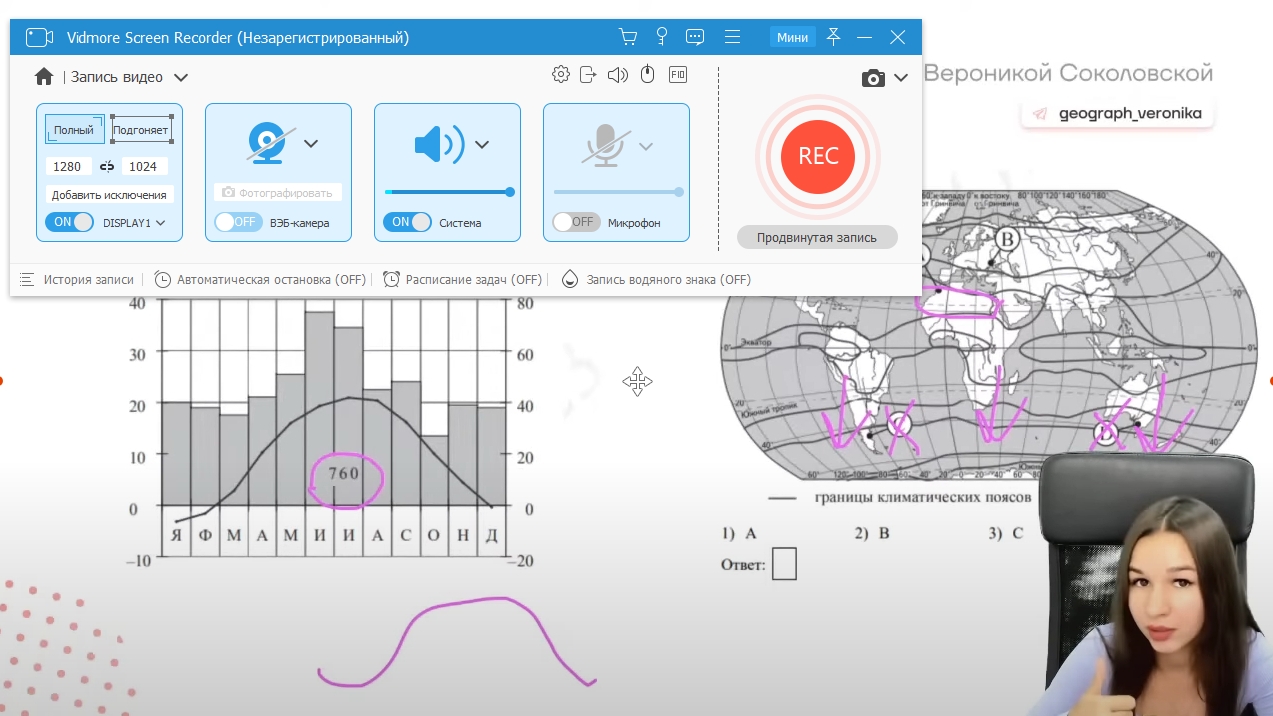Adjust the microphone volume slider
This screenshot has width=1273, height=716.
[x=618, y=192]
